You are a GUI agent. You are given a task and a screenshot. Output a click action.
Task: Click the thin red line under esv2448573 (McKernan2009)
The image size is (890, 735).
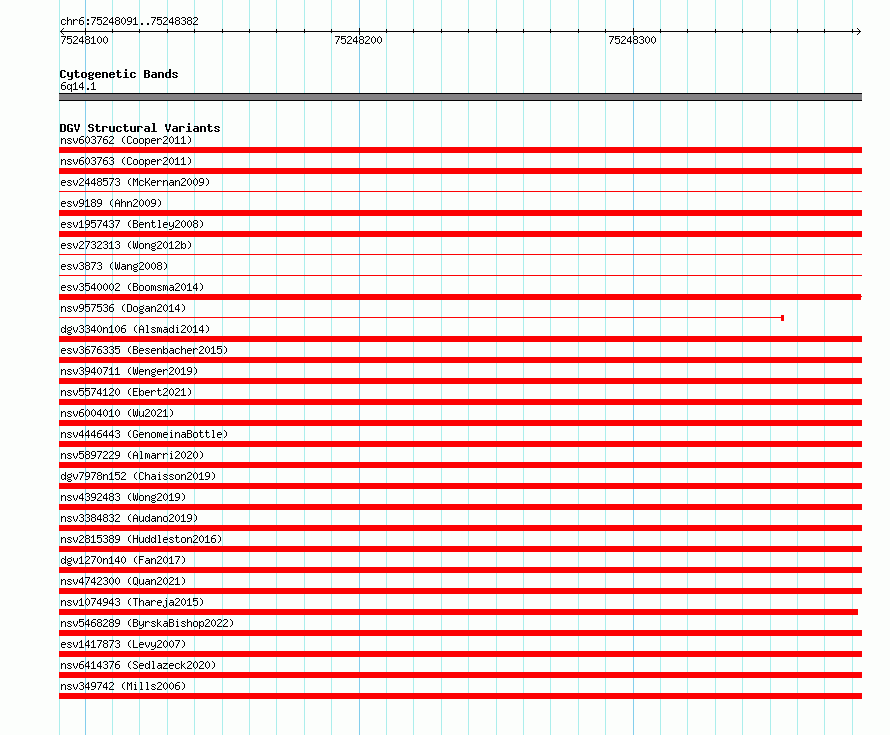click(x=460, y=192)
